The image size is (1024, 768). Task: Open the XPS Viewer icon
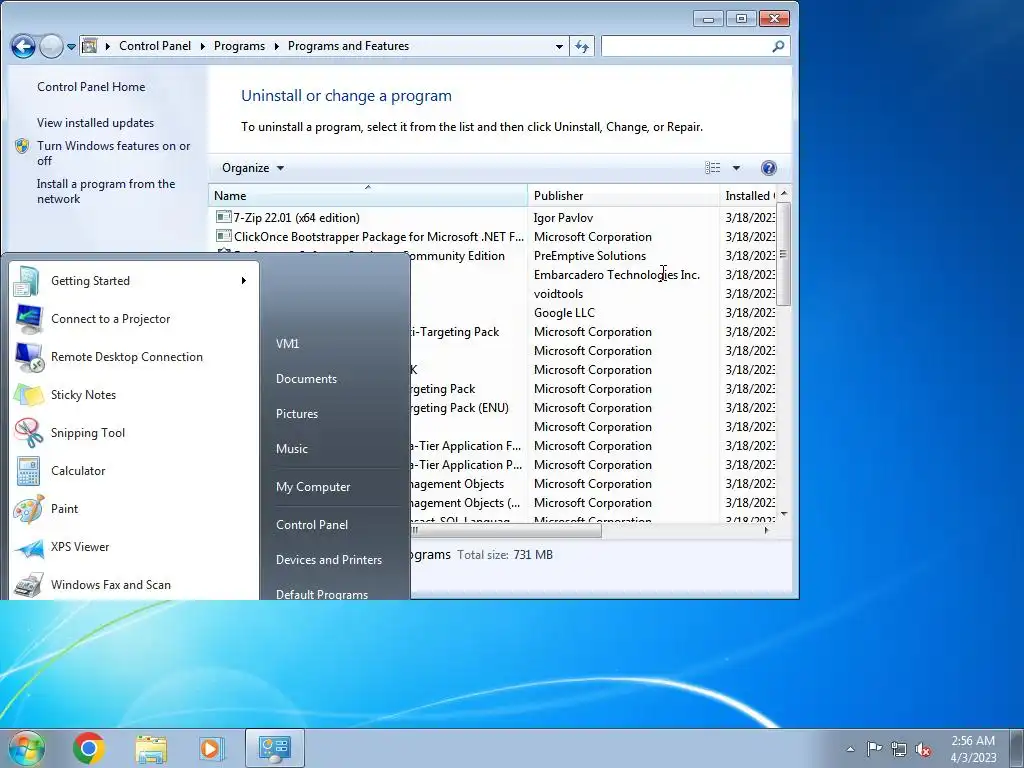click(28, 547)
